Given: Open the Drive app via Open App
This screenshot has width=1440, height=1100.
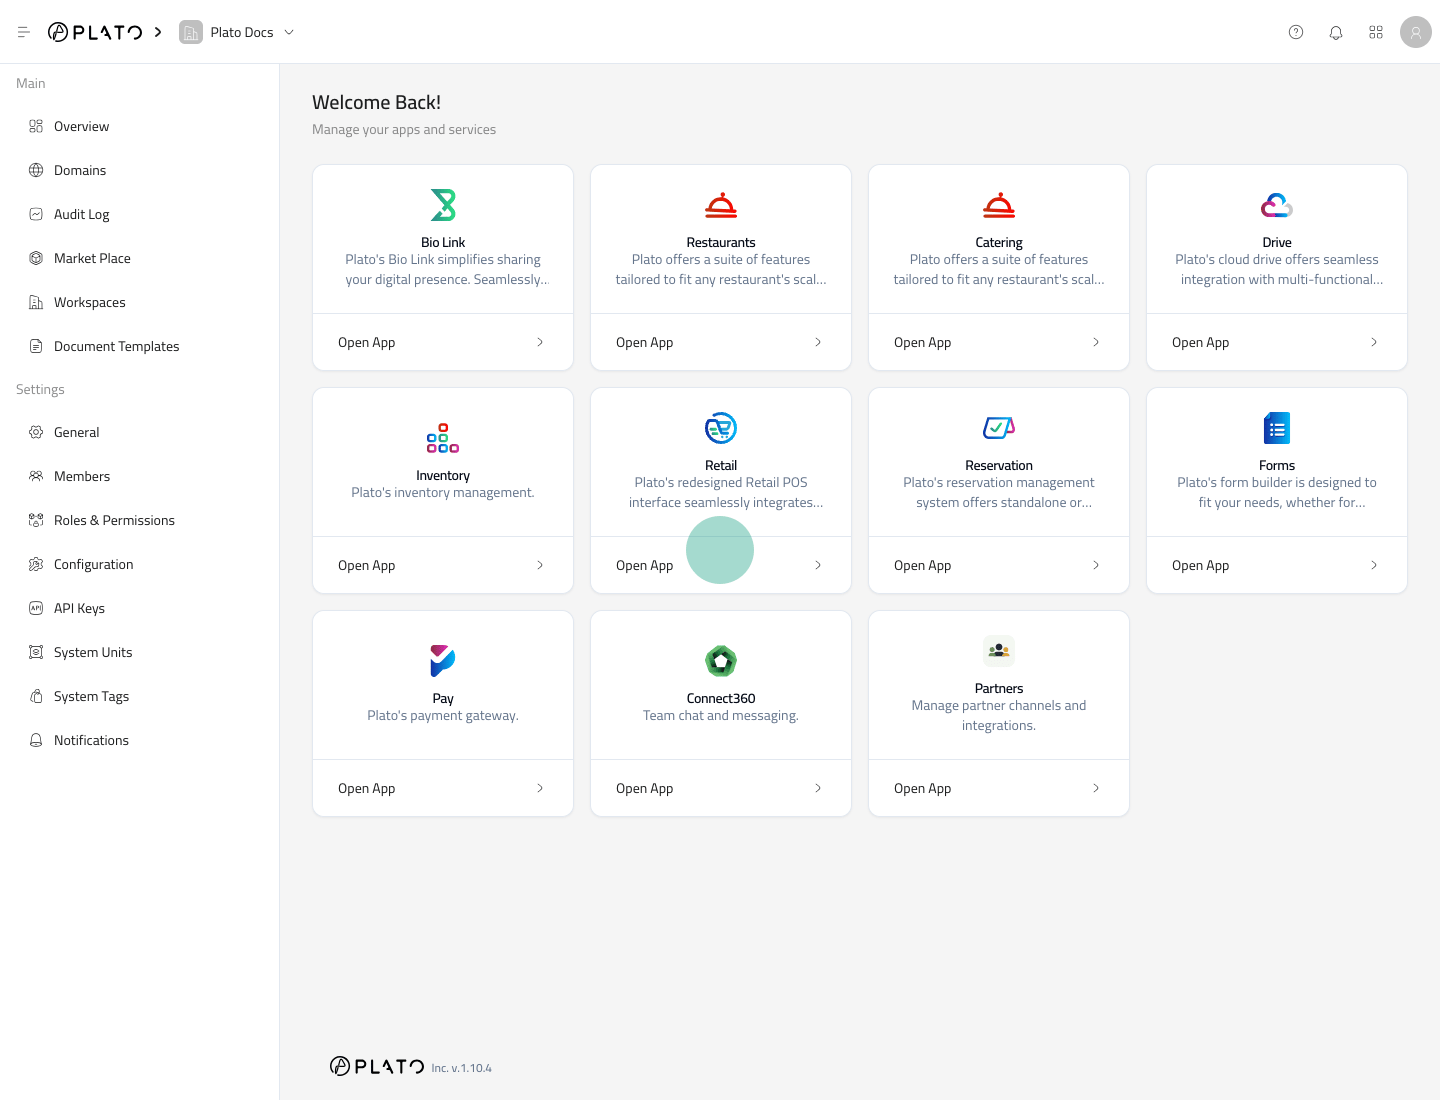Looking at the screenshot, I should [1277, 342].
